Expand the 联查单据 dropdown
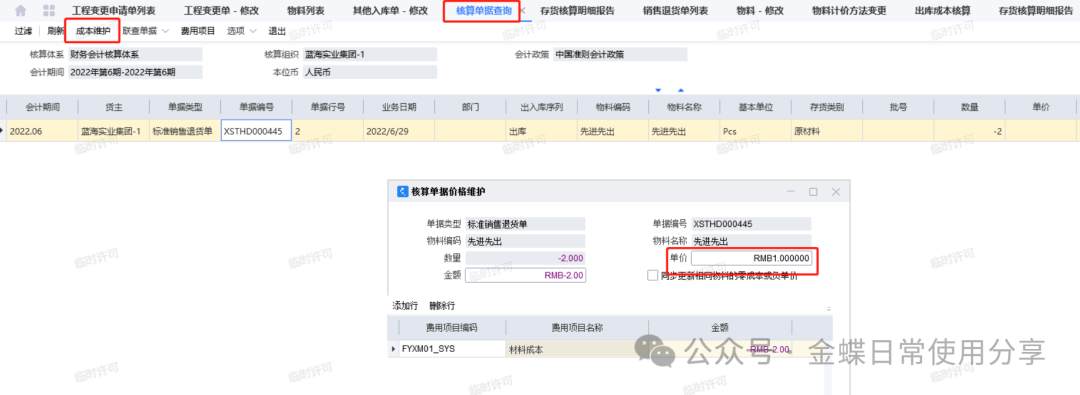The image size is (1080, 395). point(145,31)
